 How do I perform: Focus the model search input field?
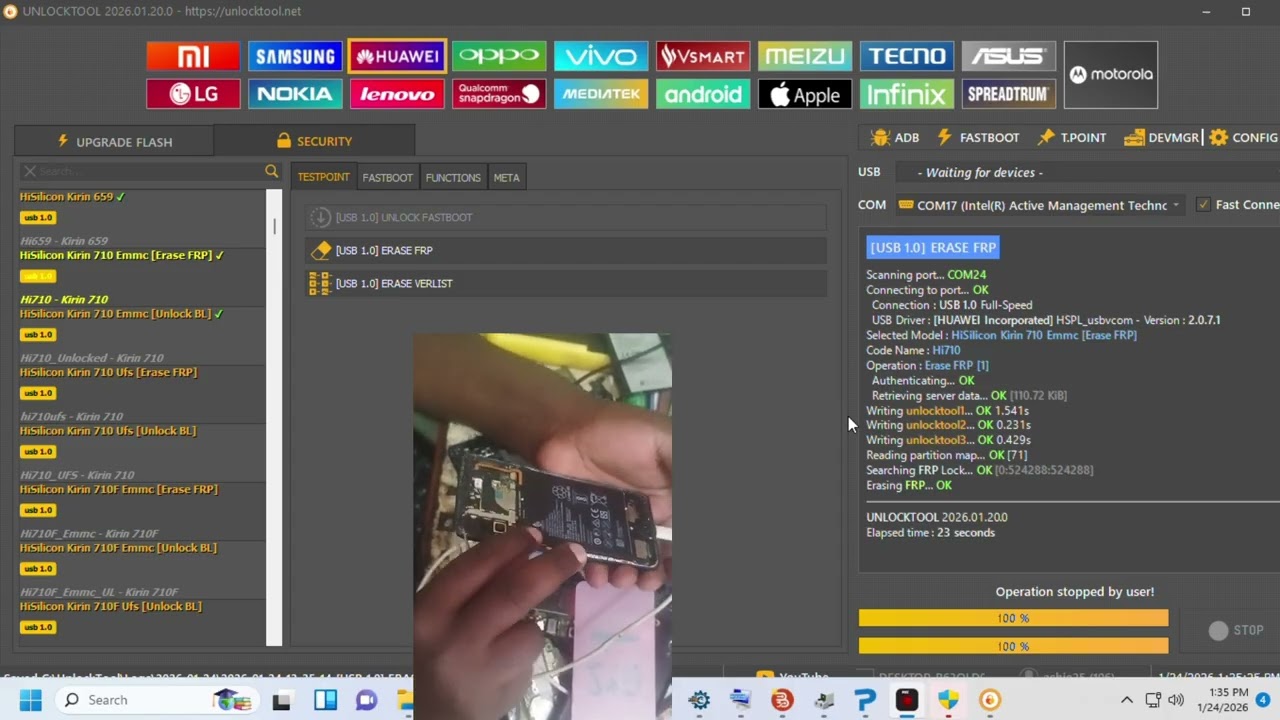coord(150,172)
